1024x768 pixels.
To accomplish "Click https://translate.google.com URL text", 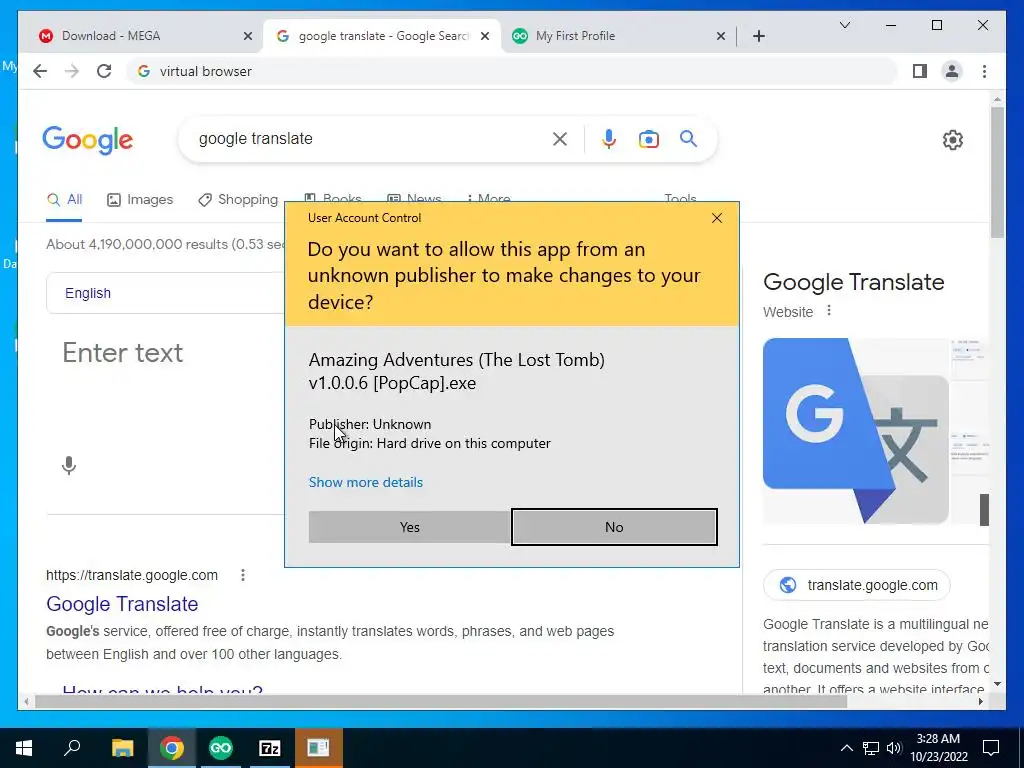I will point(132,575).
